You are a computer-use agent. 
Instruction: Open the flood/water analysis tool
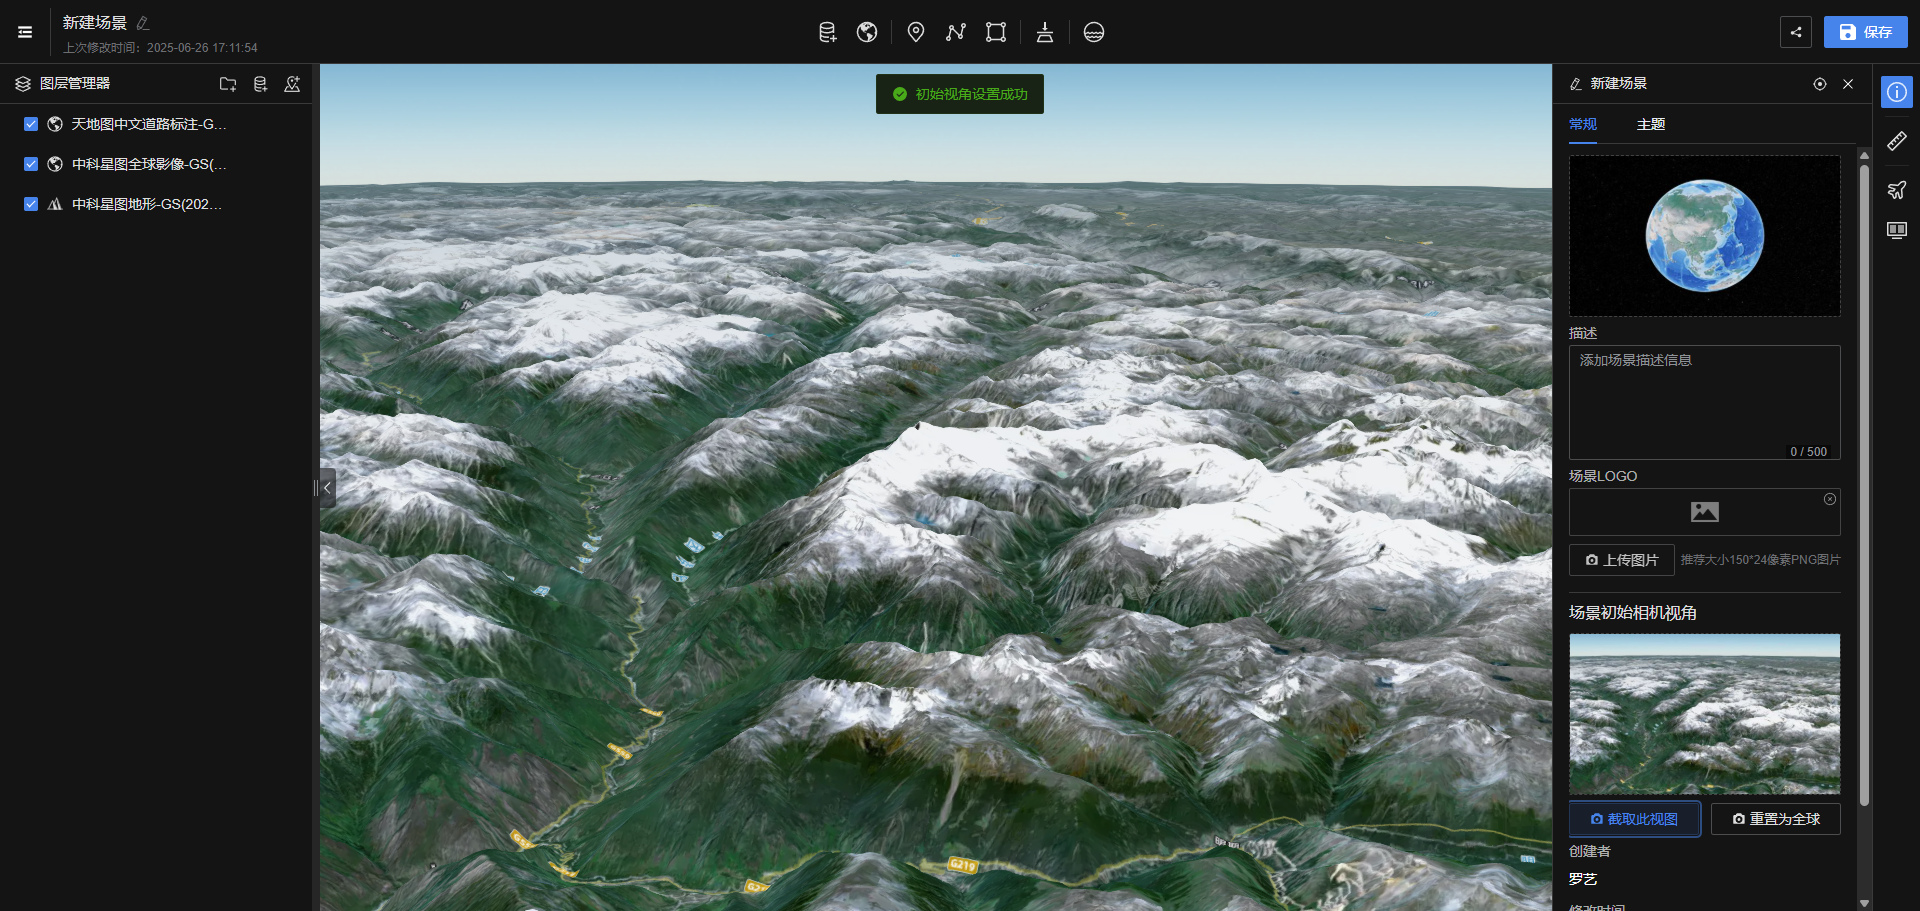[x=1094, y=32]
